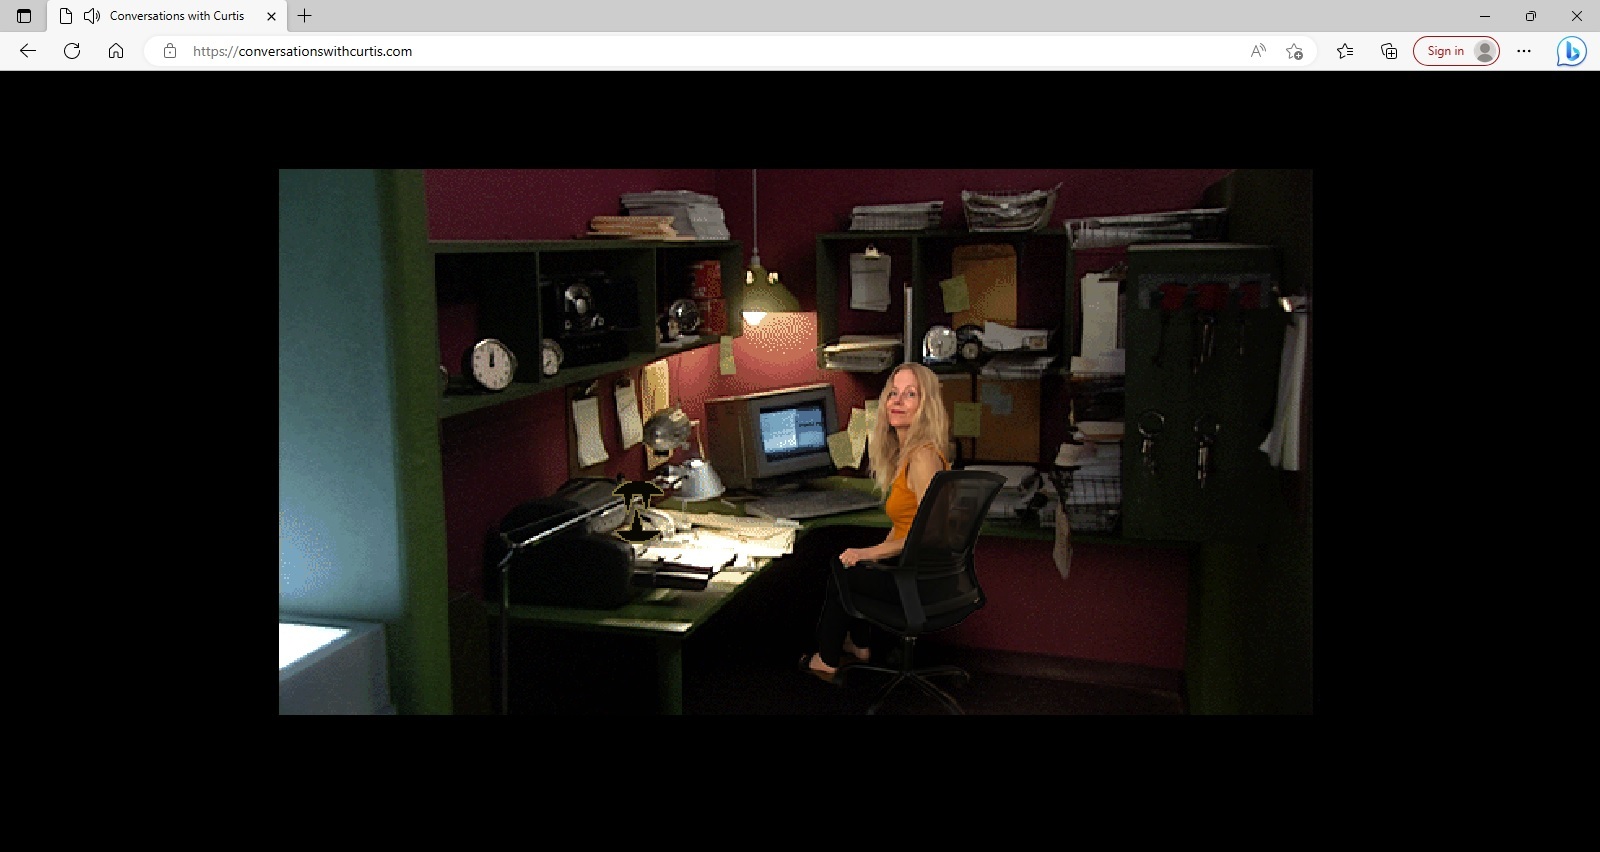The height and width of the screenshot is (852, 1600).
Task: Refresh the current page
Action: pyautogui.click(x=72, y=51)
